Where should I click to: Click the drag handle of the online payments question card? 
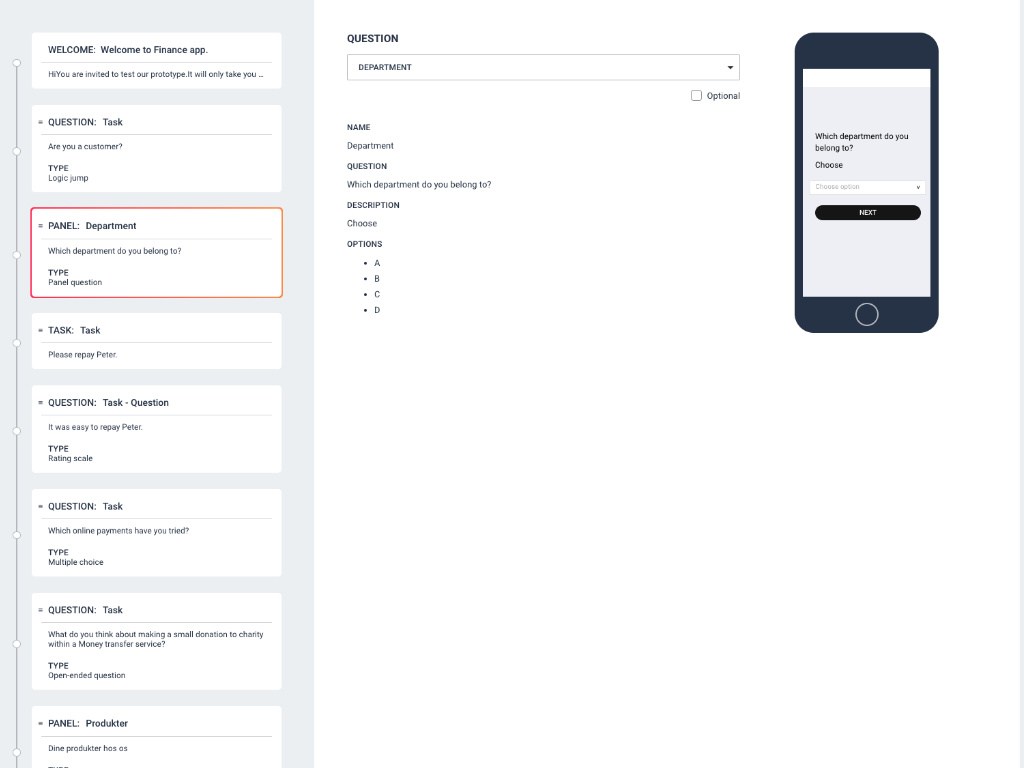click(x=40, y=507)
